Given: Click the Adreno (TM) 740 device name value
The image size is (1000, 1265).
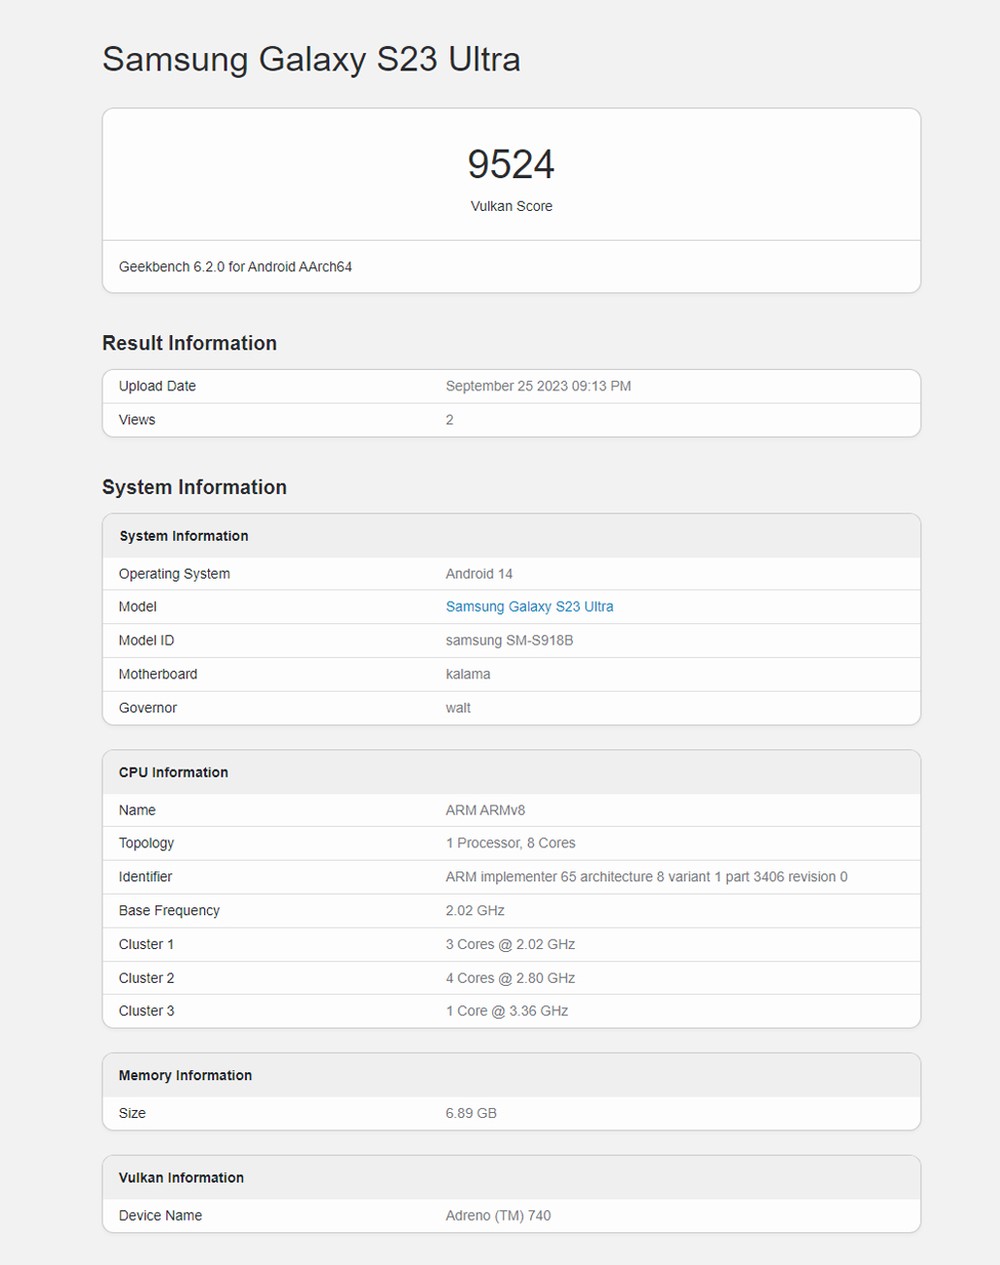Looking at the screenshot, I should (498, 1216).
